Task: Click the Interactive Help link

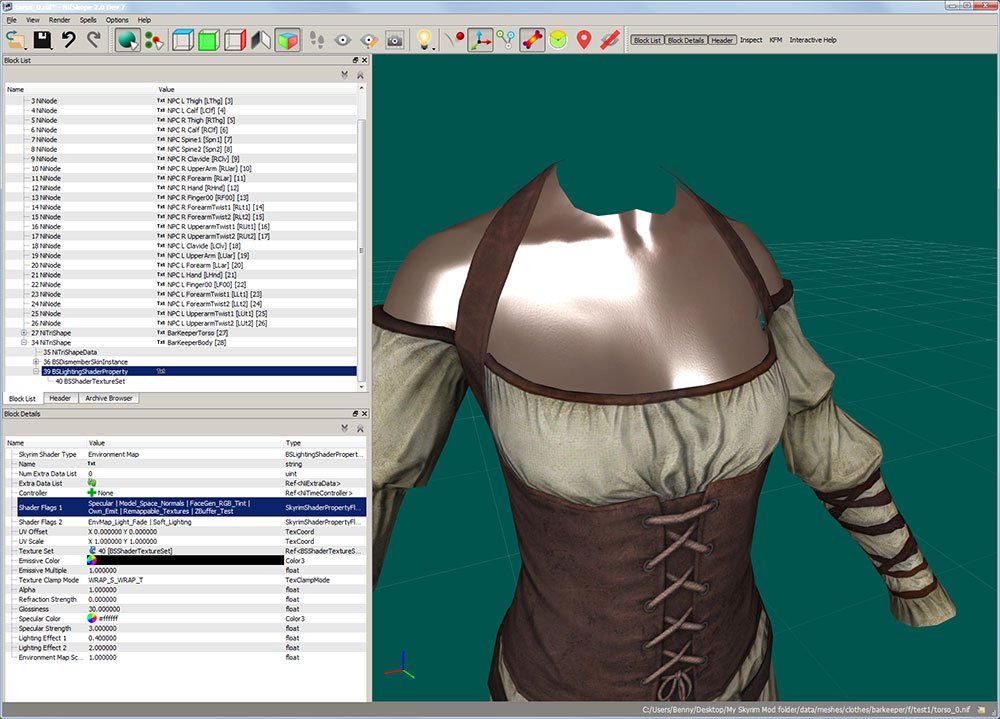Action: coord(813,40)
